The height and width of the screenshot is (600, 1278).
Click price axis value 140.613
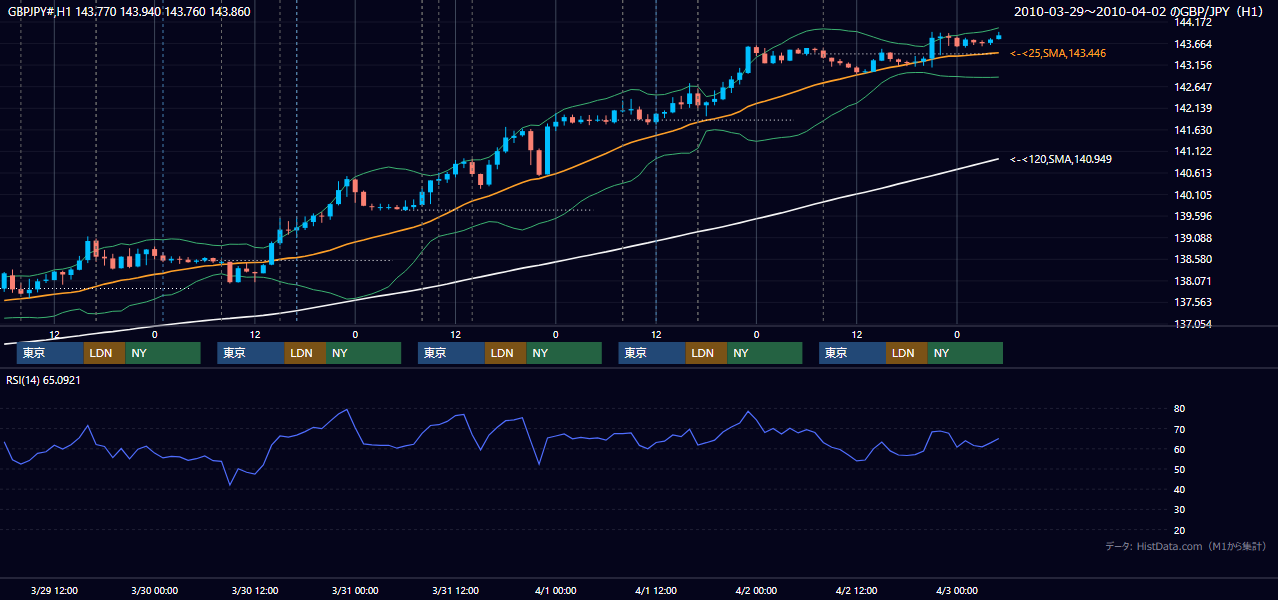pyautogui.click(x=1195, y=173)
